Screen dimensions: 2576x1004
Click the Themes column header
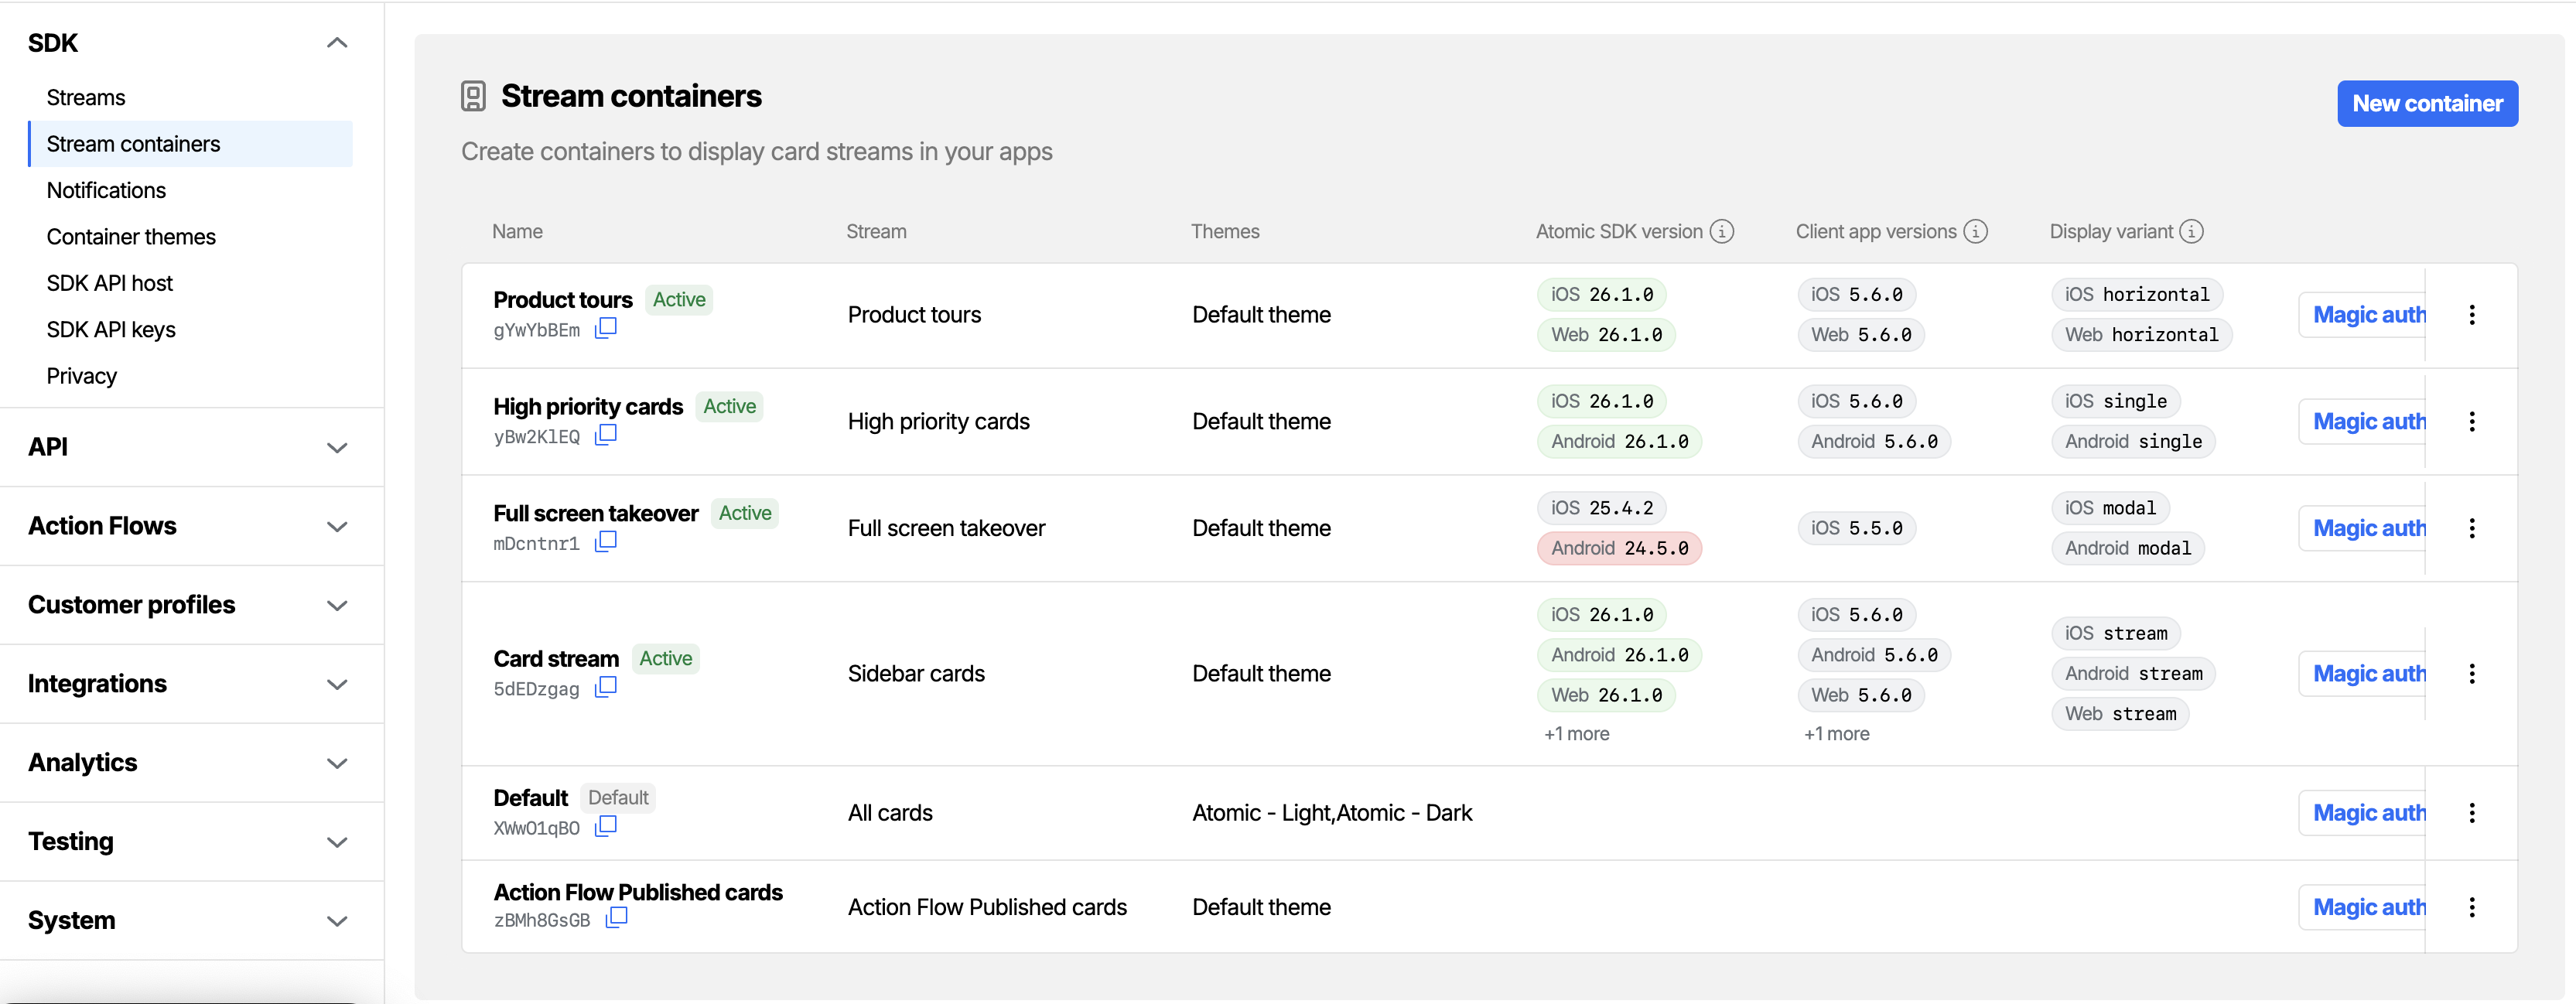click(x=1225, y=232)
